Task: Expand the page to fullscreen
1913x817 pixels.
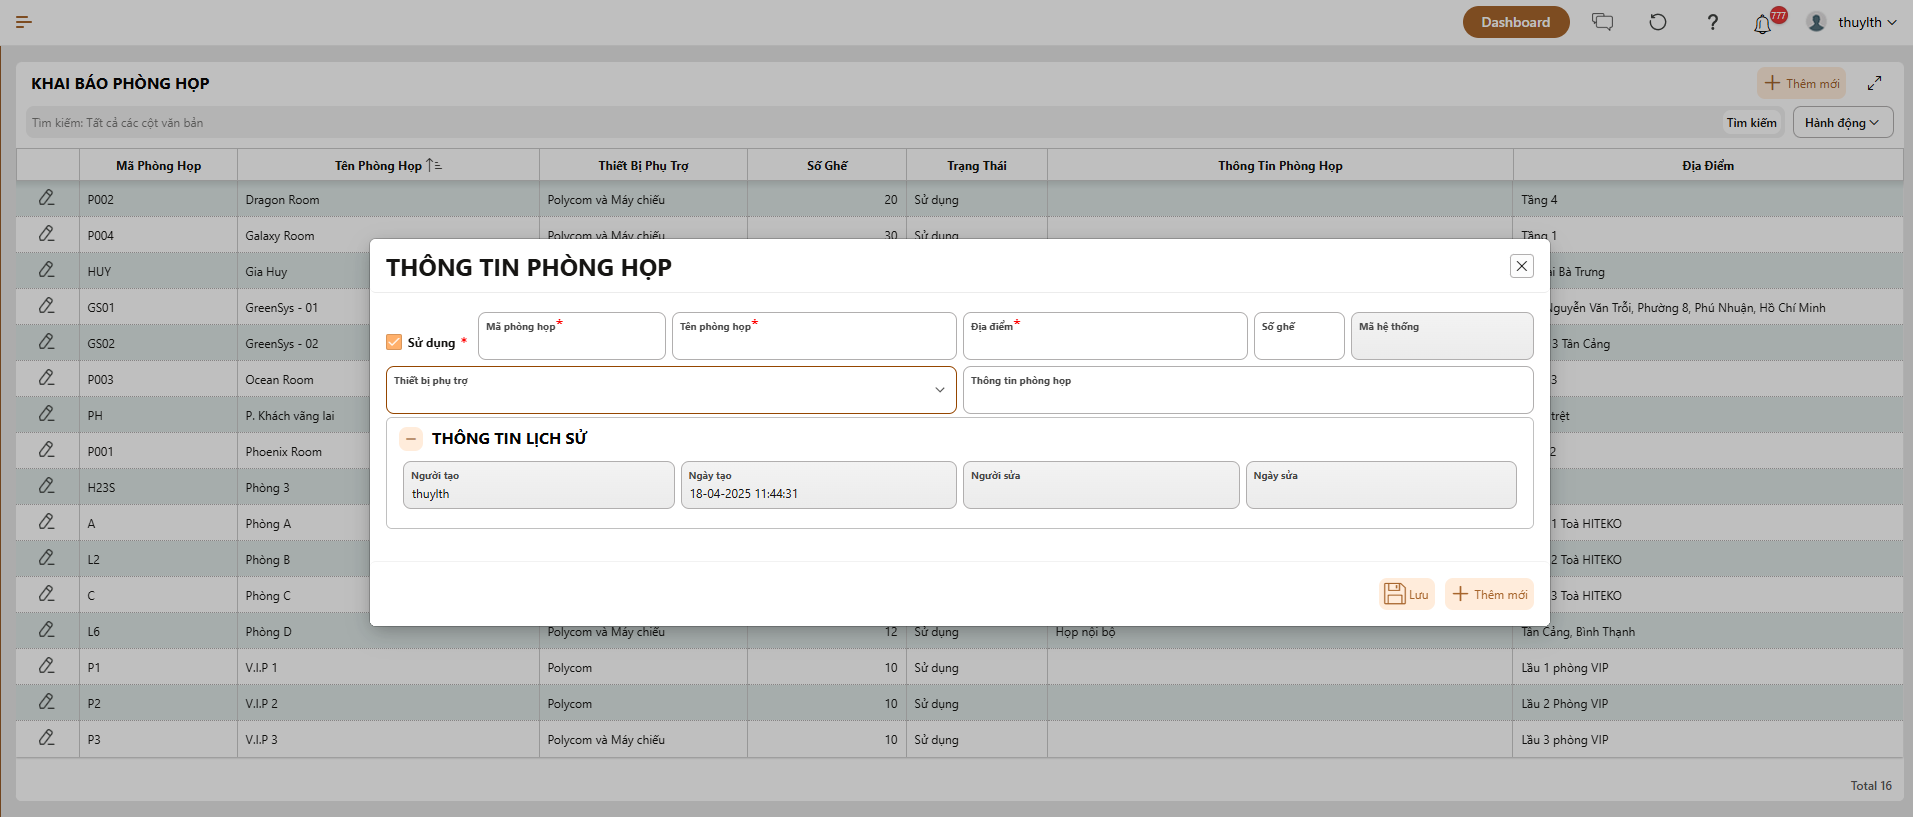Action: (x=1874, y=83)
